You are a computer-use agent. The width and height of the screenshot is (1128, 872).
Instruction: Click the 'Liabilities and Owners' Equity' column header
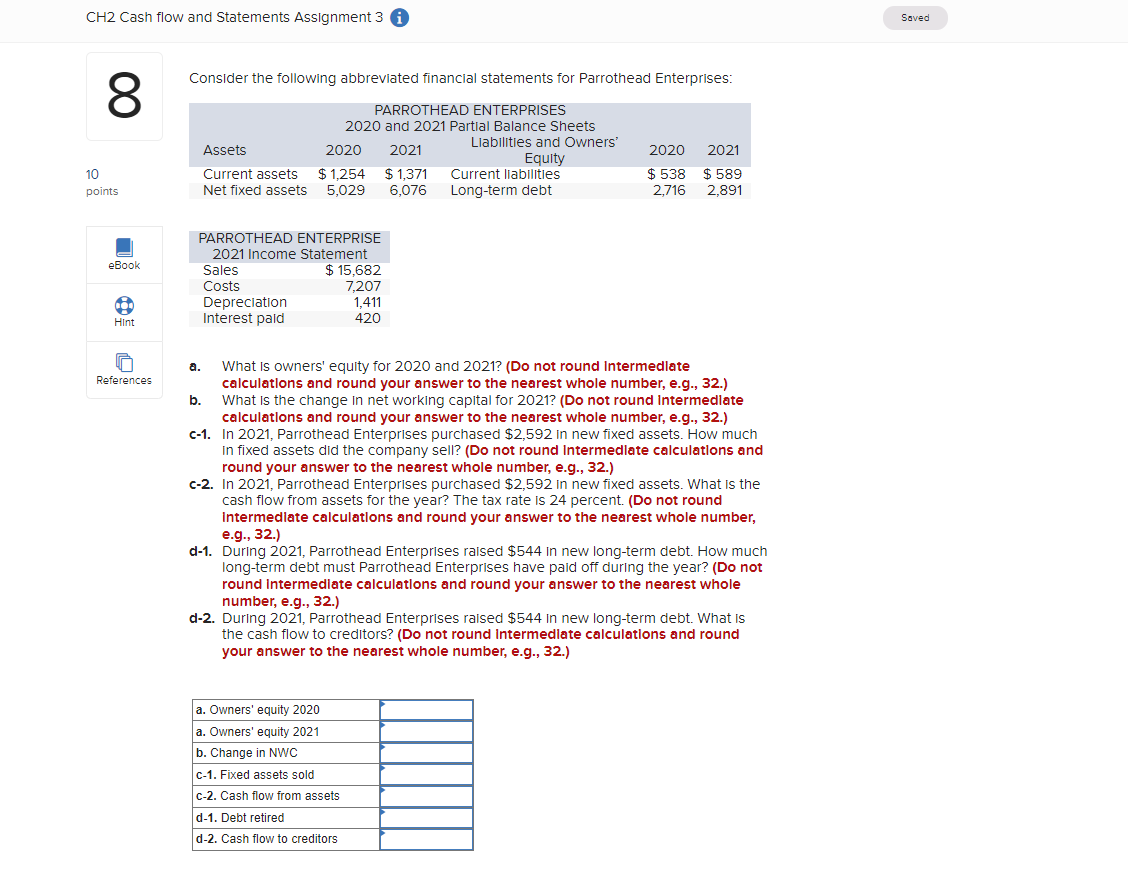coord(544,150)
